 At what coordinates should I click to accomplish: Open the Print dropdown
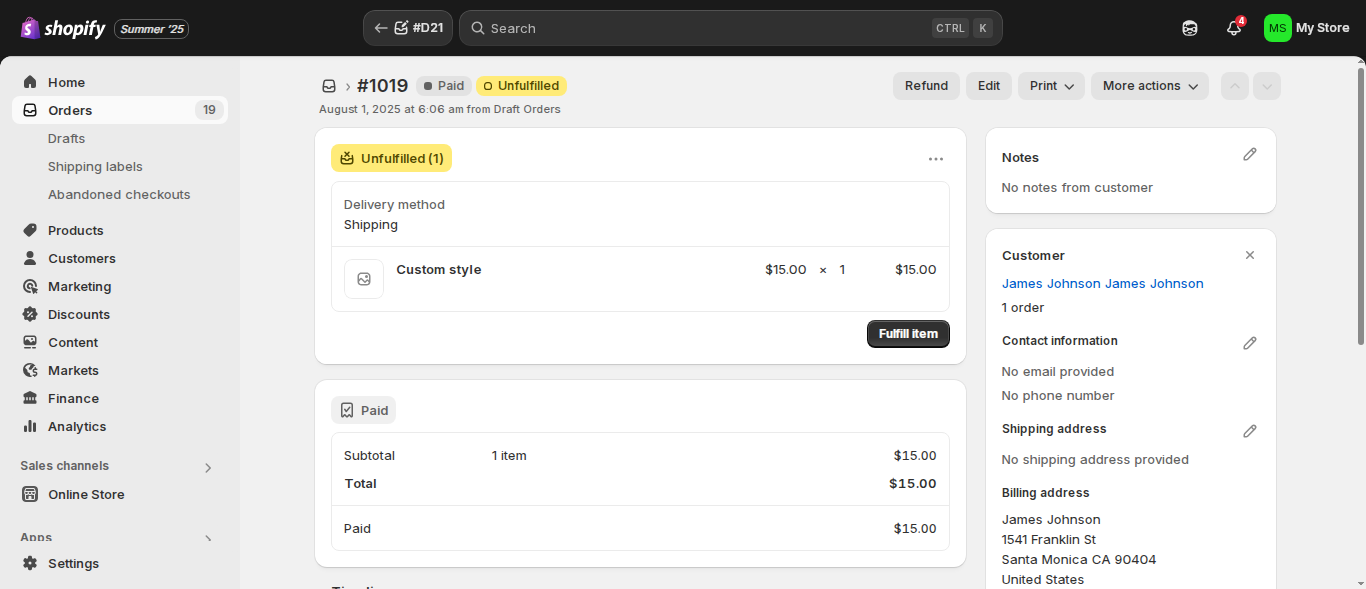1052,86
